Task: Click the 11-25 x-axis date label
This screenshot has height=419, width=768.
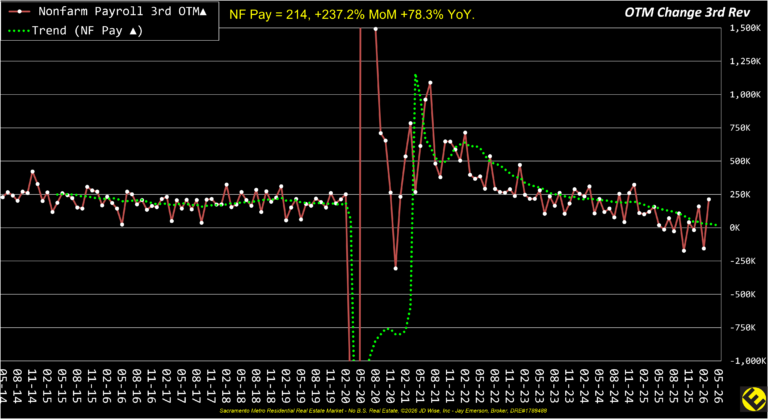Action: [689, 386]
